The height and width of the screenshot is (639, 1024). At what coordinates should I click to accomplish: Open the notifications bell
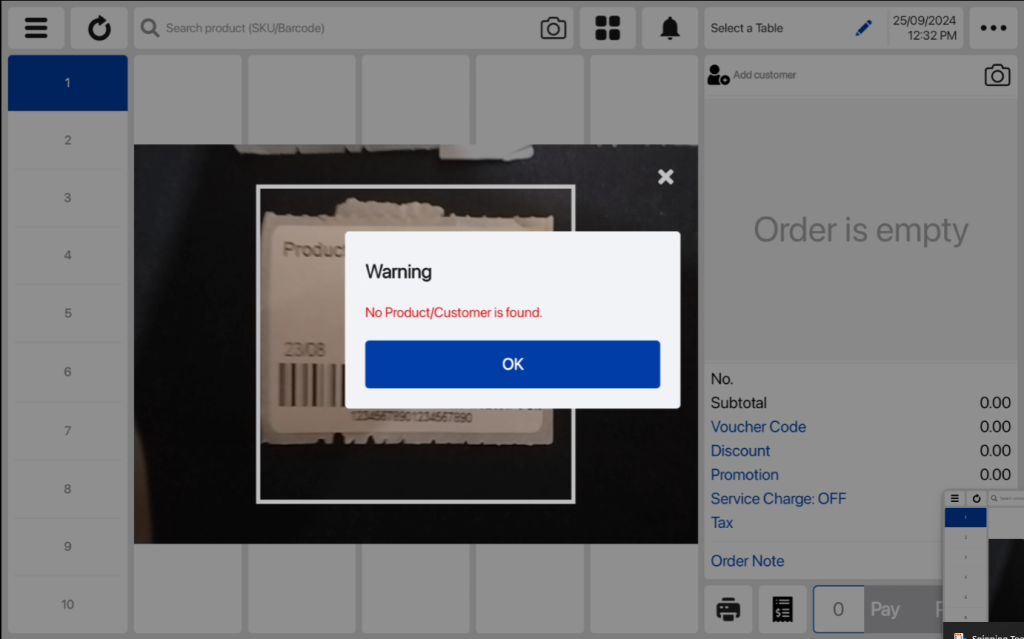[x=670, y=28]
